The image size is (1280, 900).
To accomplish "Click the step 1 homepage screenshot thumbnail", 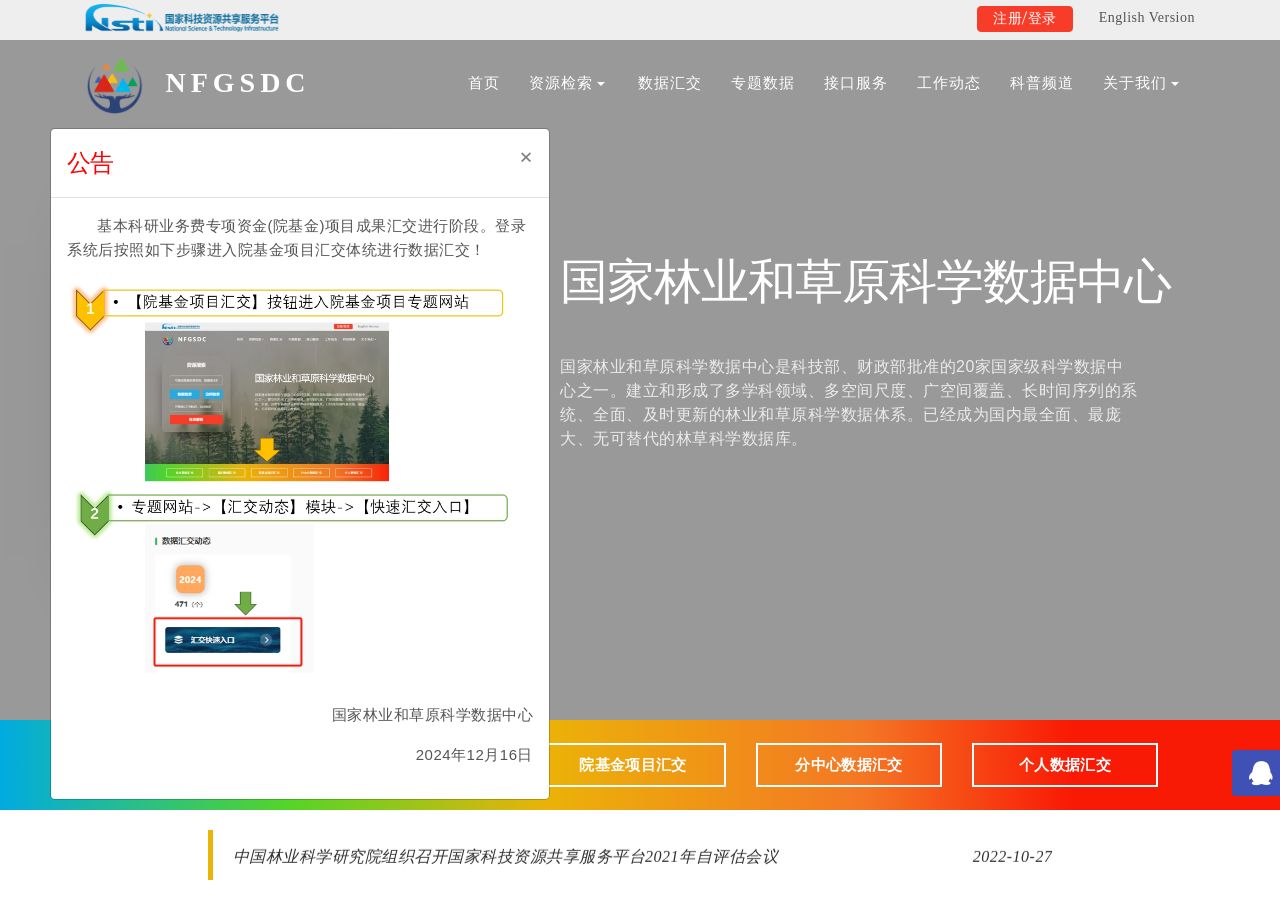I will [267, 402].
